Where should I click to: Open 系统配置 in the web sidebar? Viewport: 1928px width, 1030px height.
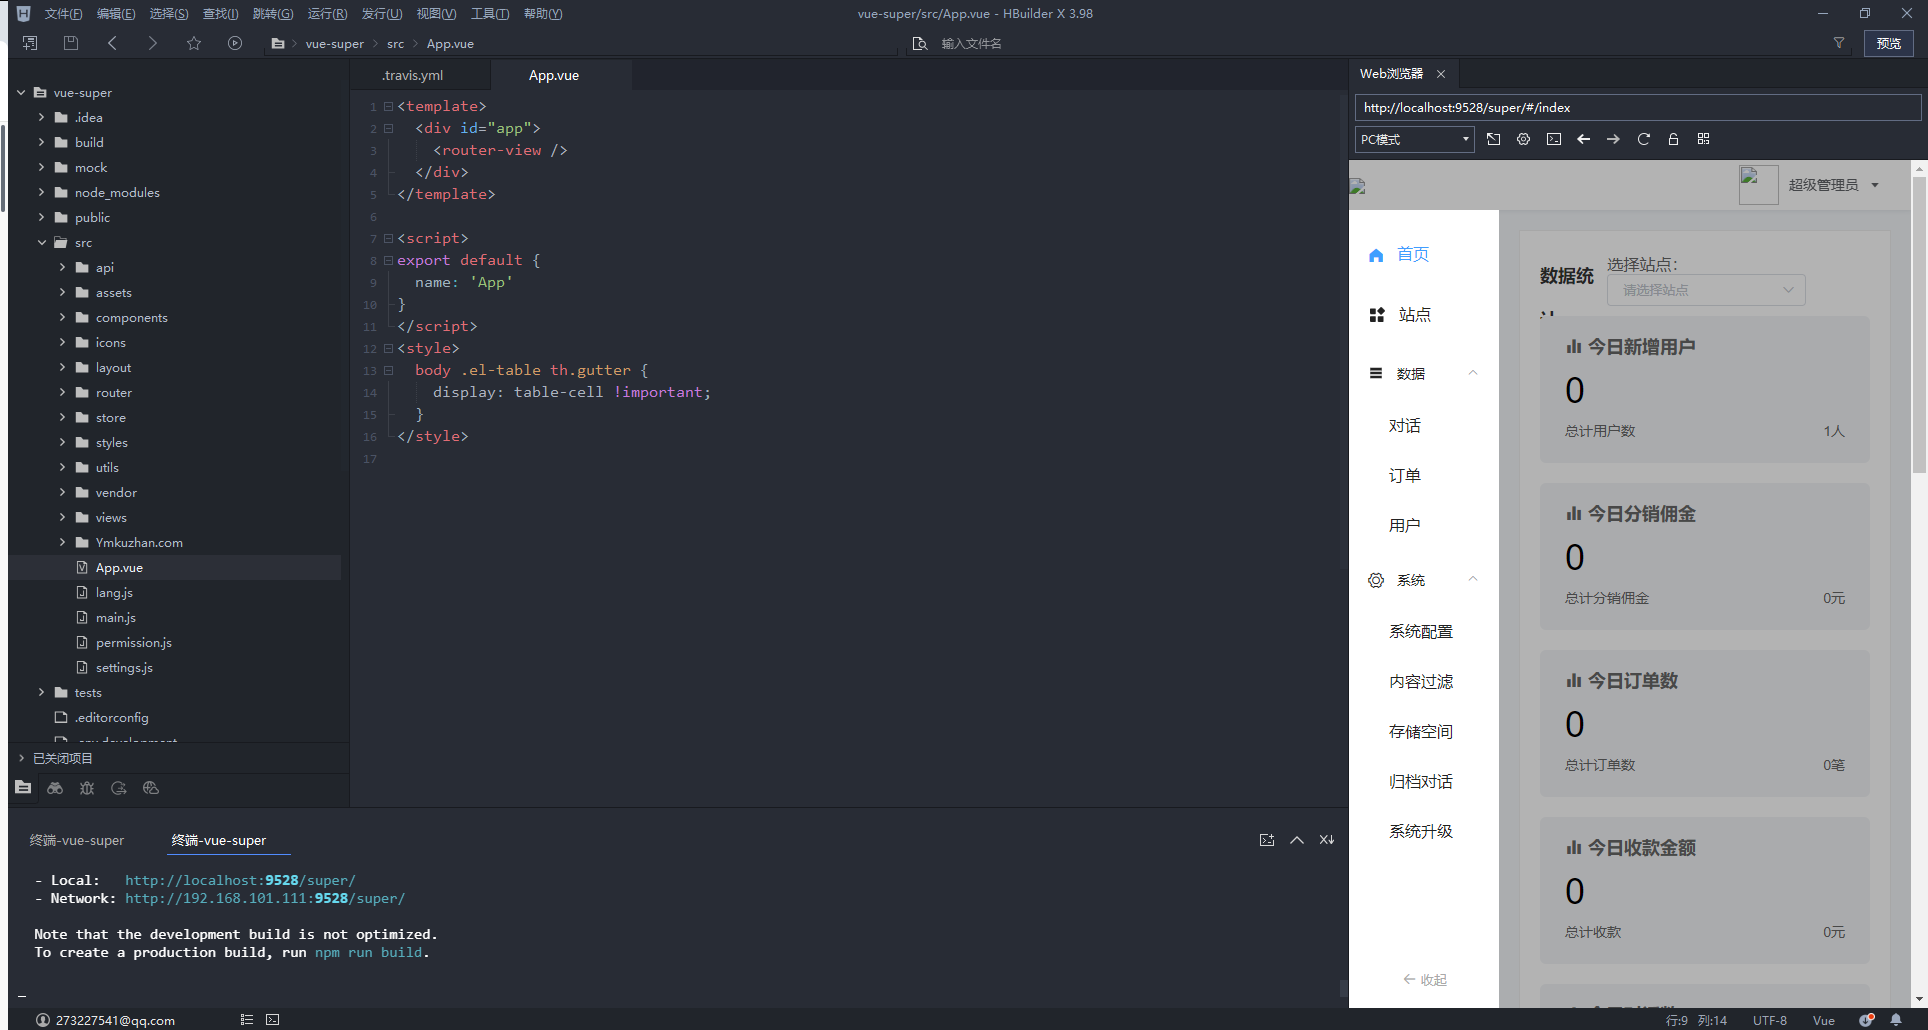pyautogui.click(x=1421, y=632)
